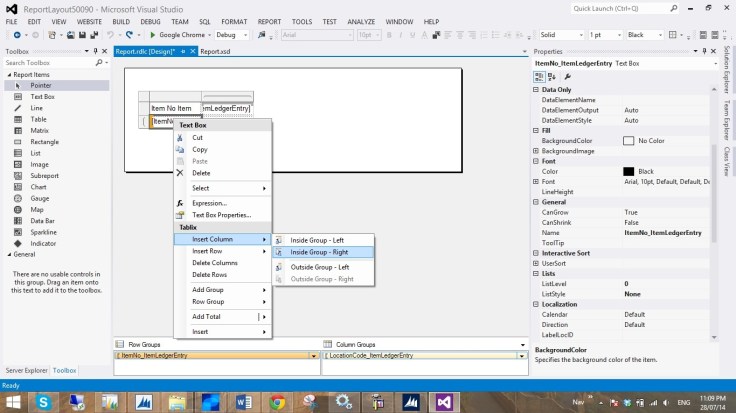The height and width of the screenshot is (413, 736).
Task: Select the Subreport toolbox item
Action: [44, 175]
